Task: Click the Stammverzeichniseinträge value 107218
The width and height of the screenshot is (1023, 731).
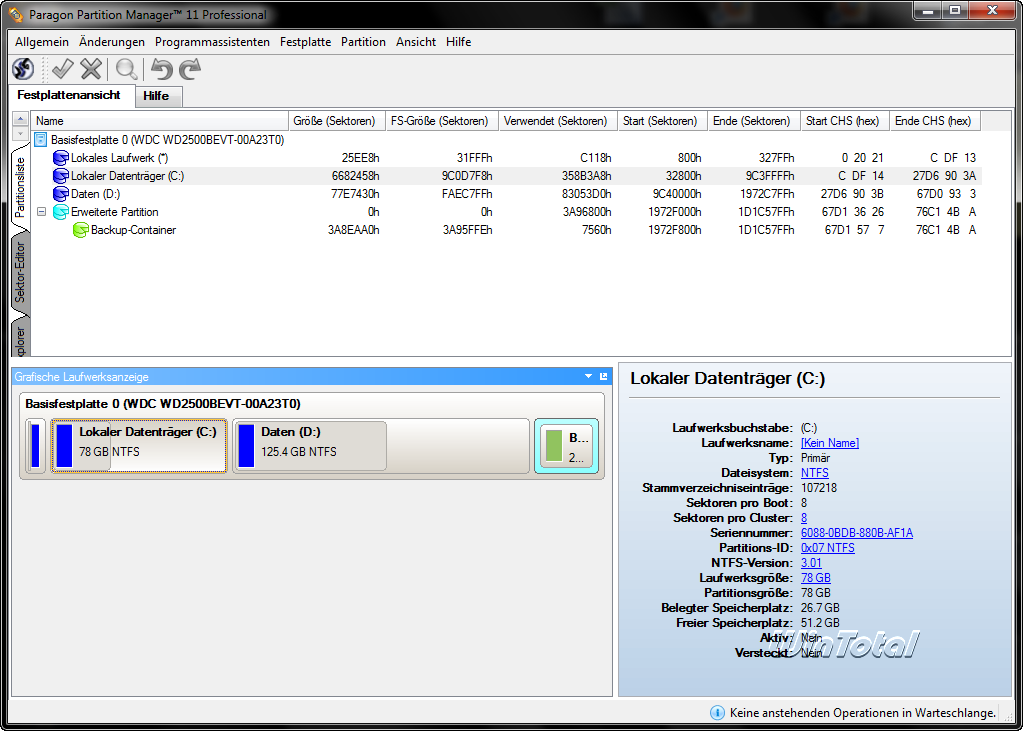Action: [819, 488]
